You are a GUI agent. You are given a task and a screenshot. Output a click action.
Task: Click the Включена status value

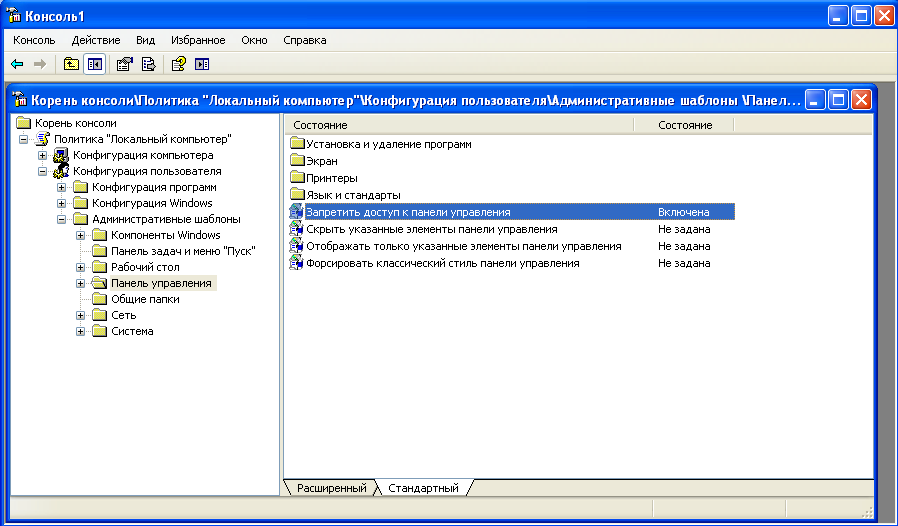(x=684, y=212)
